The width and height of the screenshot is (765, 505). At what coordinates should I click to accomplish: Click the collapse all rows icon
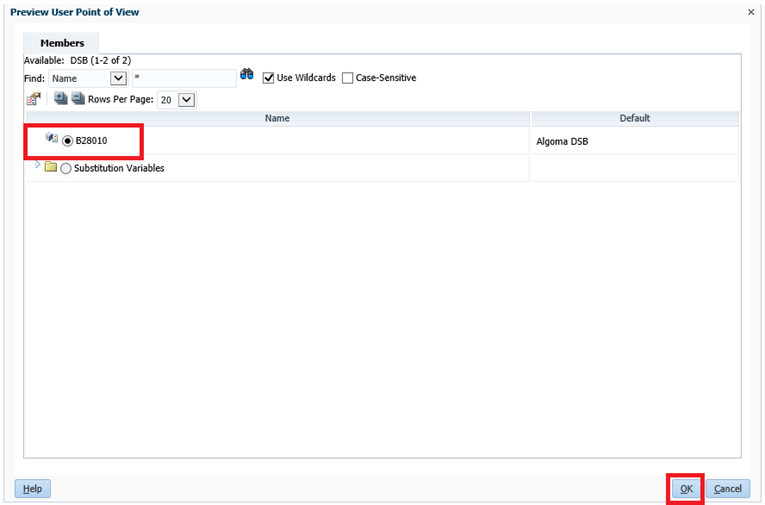(78, 99)
